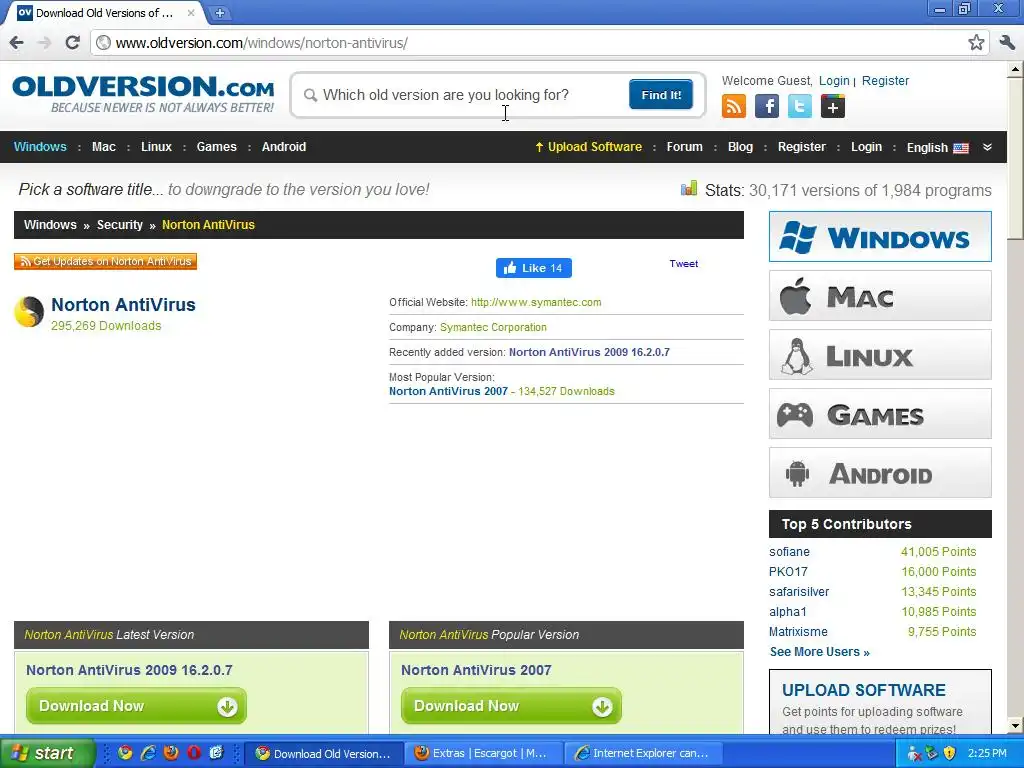The image size is (1024, 768).
Task: Go back with the browser back arrow
Action: (16, 43)
